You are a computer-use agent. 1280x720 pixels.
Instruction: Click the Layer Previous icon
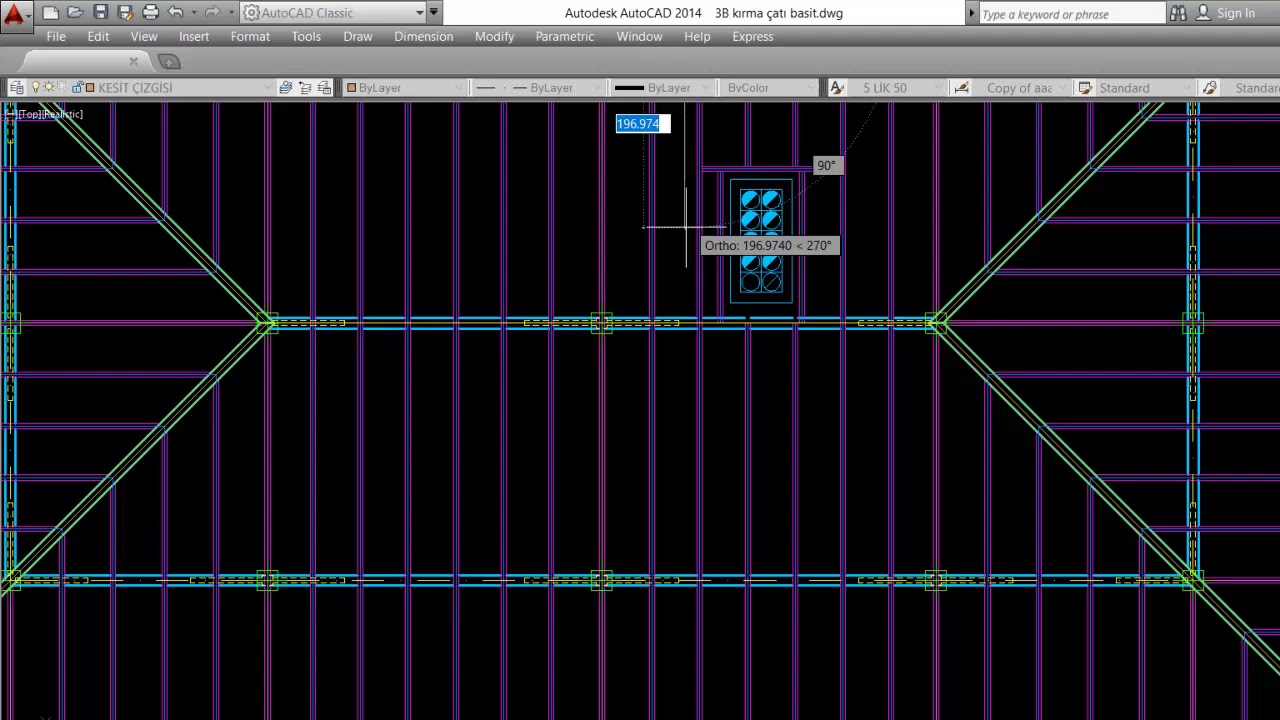click(305, 88)
